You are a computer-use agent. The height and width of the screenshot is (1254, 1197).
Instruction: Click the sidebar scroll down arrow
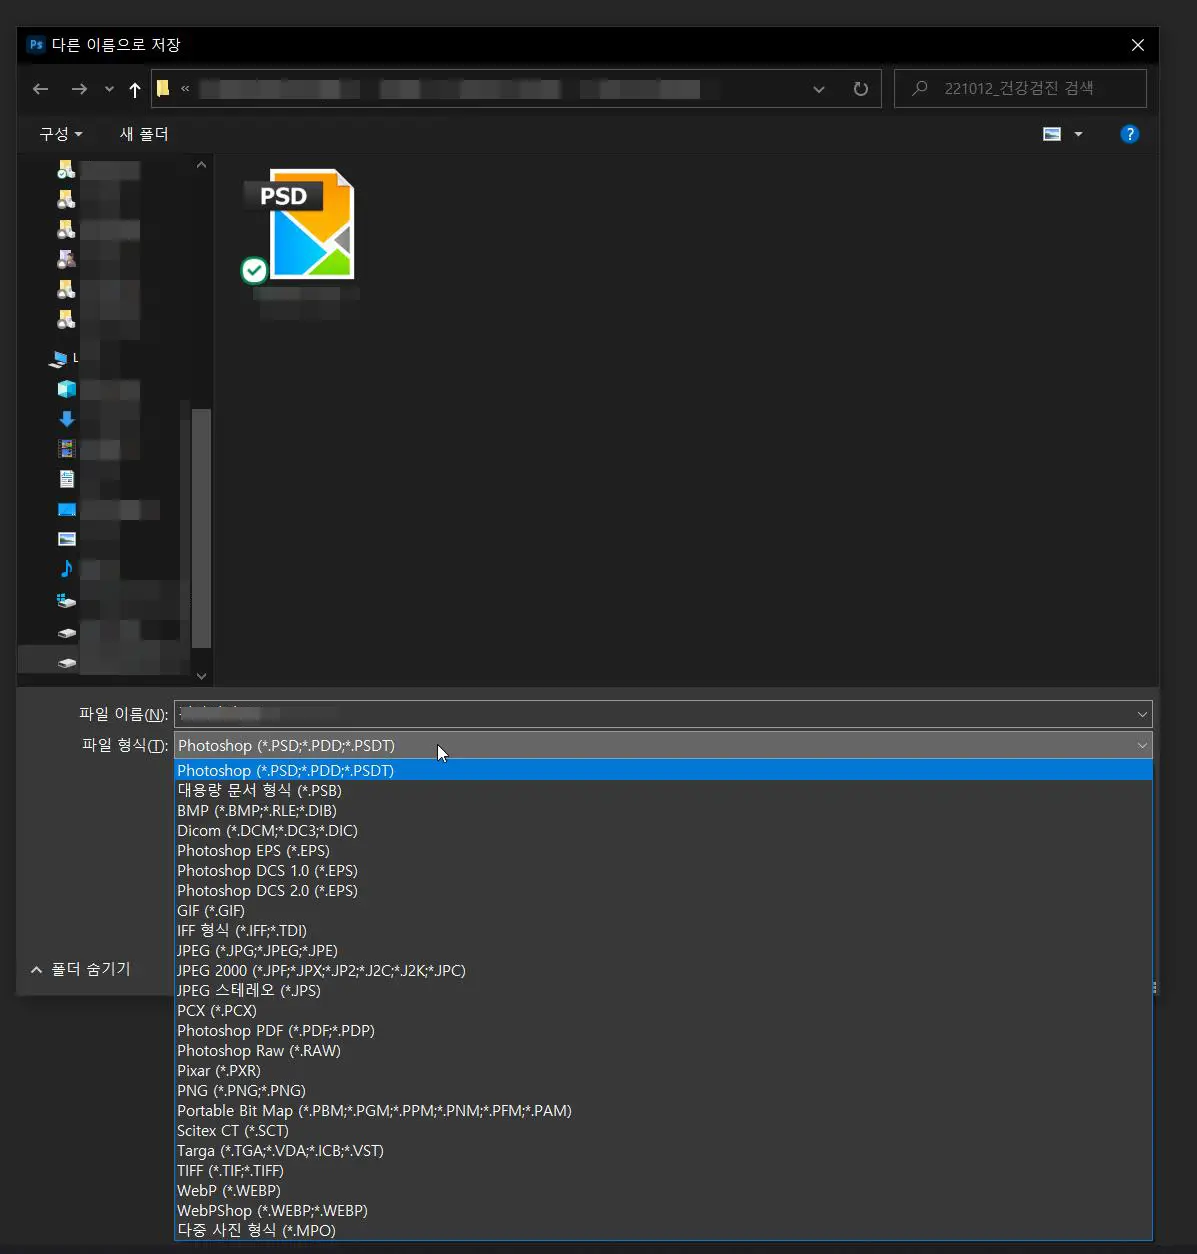[201, 676]
